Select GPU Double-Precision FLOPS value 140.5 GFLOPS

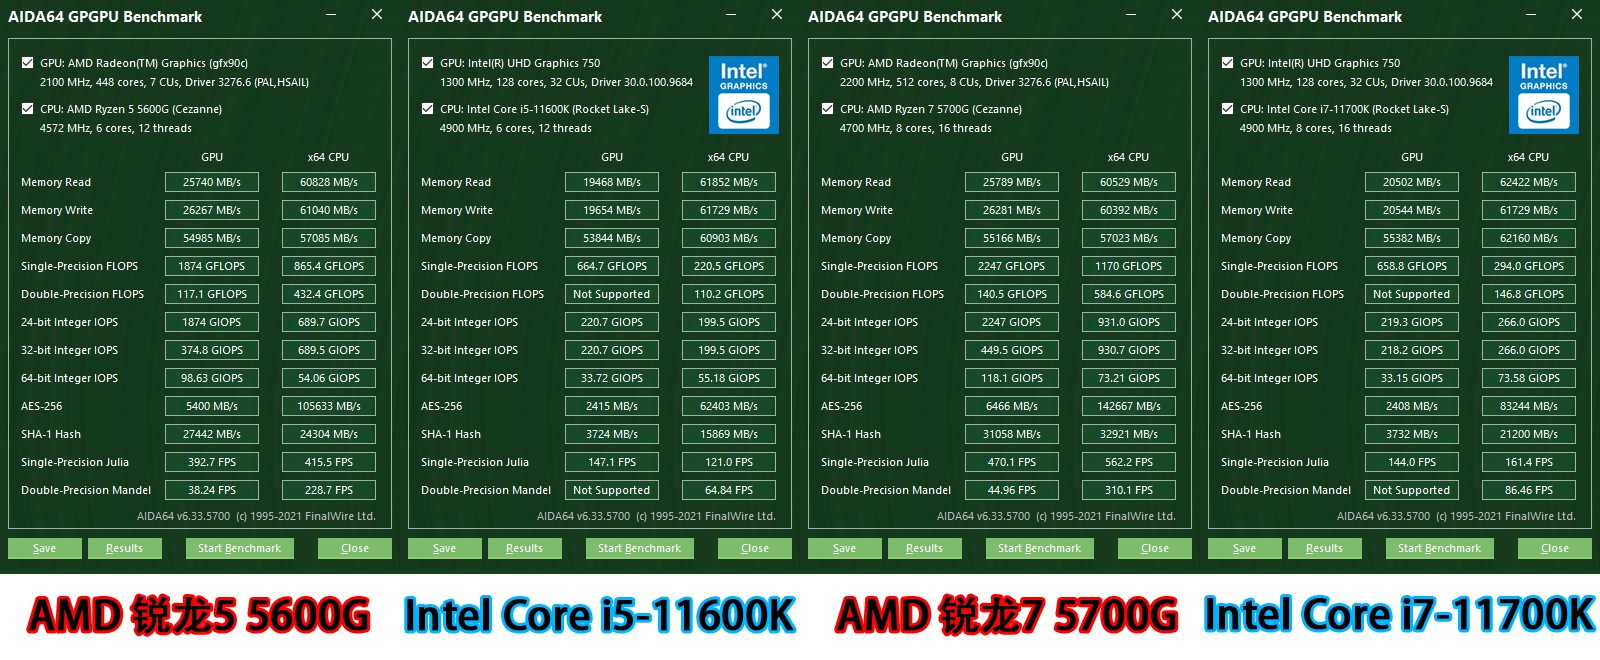click(1012, 294)
